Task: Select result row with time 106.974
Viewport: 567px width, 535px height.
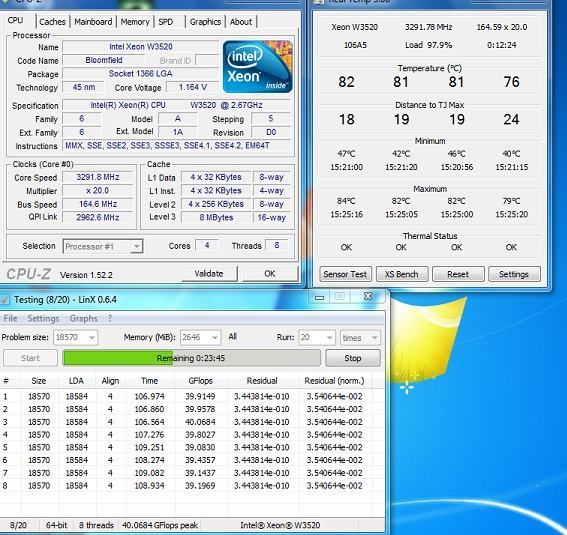Action: click(186, 397)
